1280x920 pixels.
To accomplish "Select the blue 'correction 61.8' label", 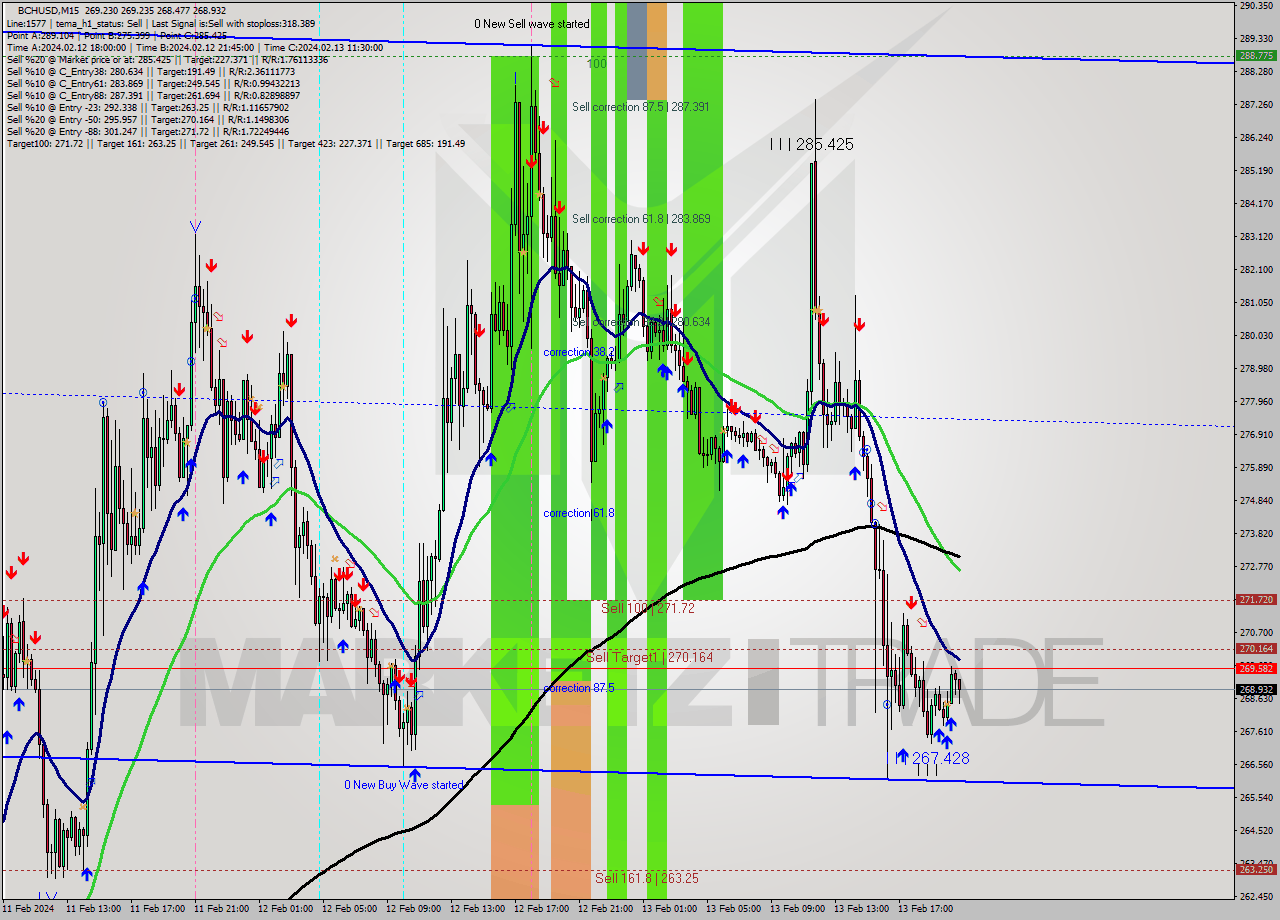I will 579,513.
